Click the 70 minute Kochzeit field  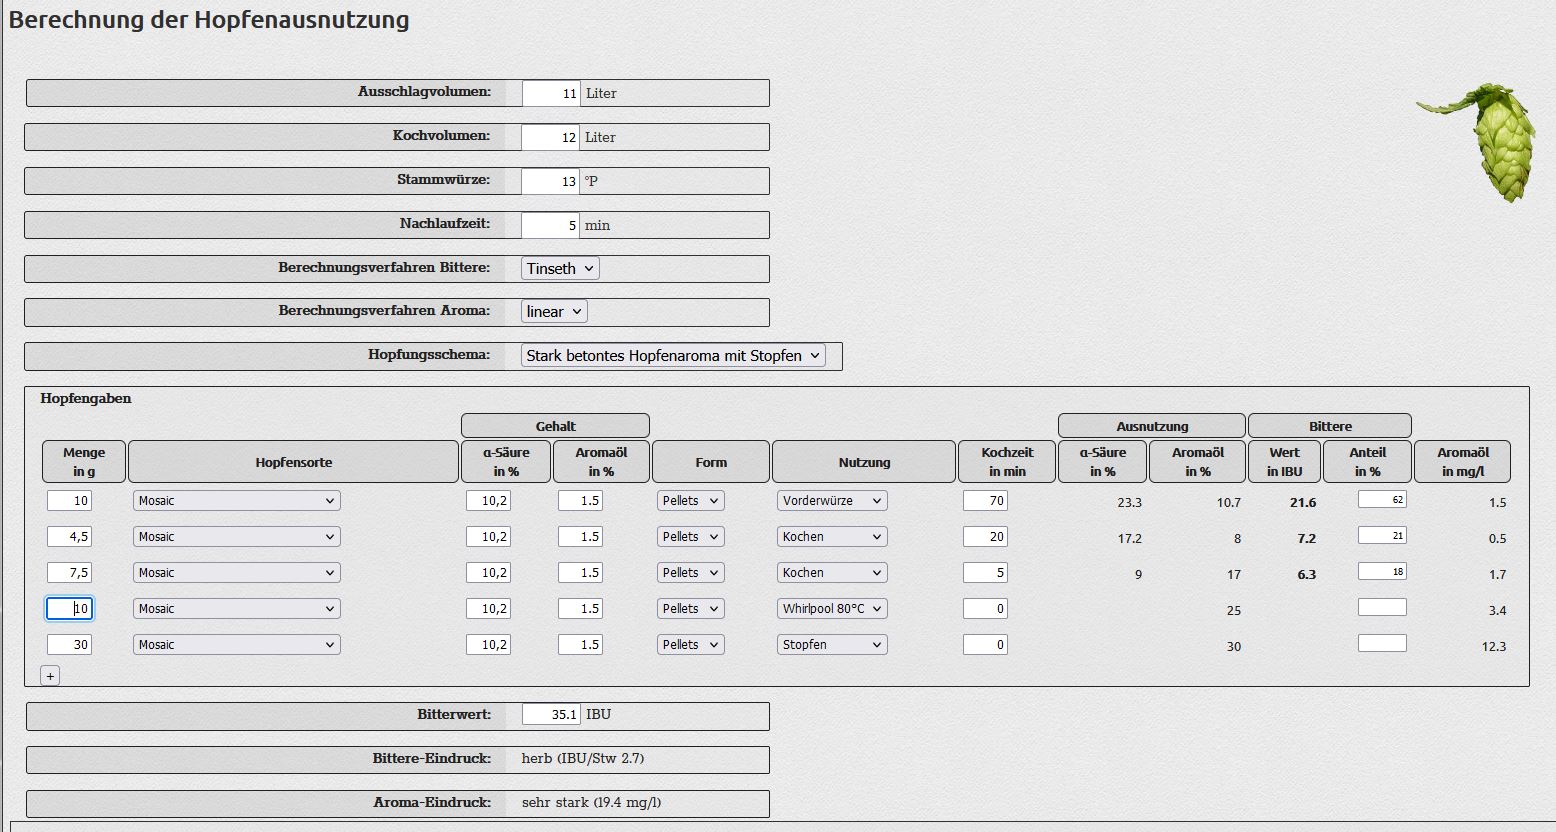click(985, 501)
